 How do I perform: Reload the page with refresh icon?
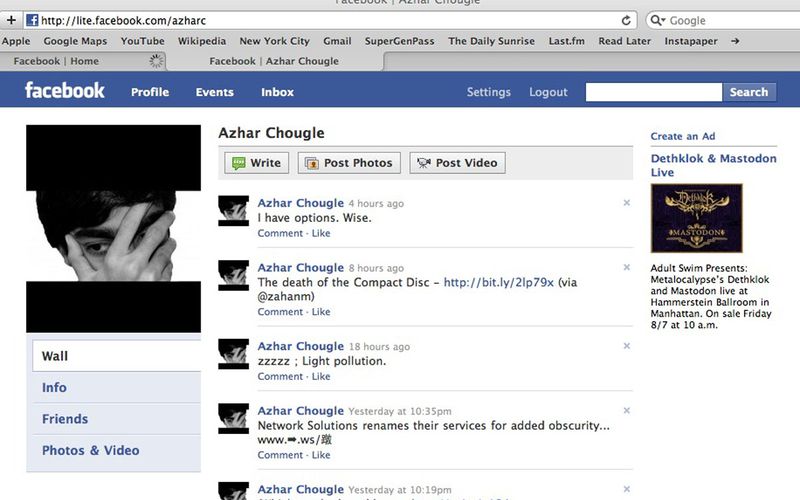coord(626,20)
